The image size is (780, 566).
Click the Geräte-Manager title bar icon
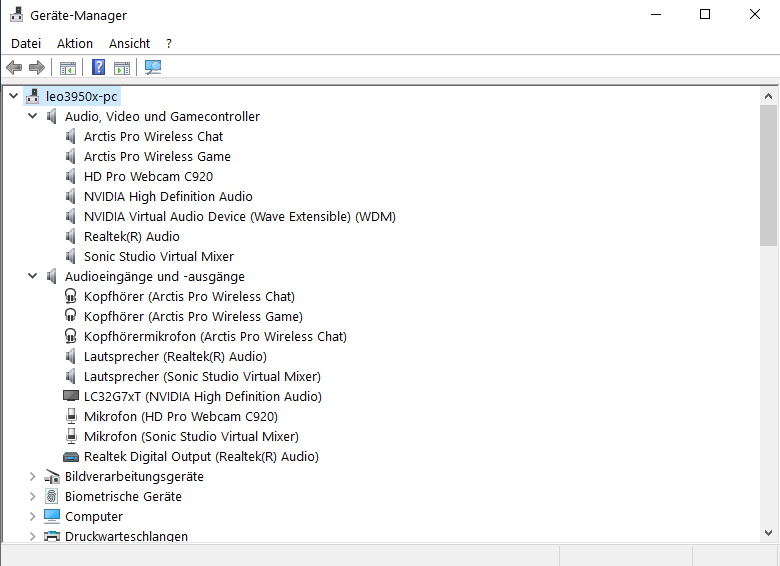pos(16,15)
